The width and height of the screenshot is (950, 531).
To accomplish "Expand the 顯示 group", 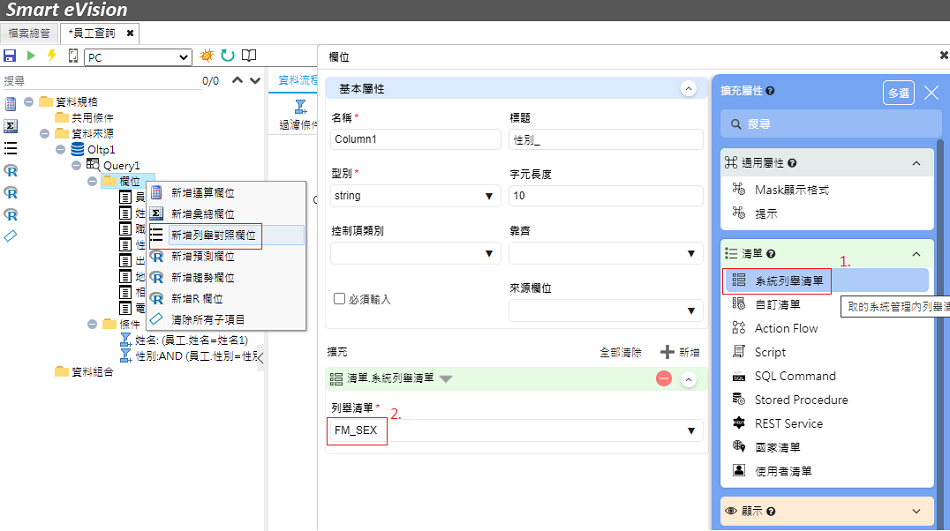I will pyautogui.click(x=916, y=512).
